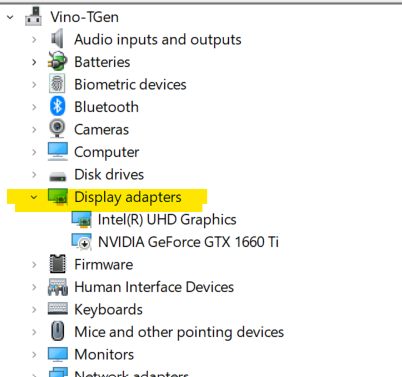Collapse the Vino-TGen root node

point(10,17)
